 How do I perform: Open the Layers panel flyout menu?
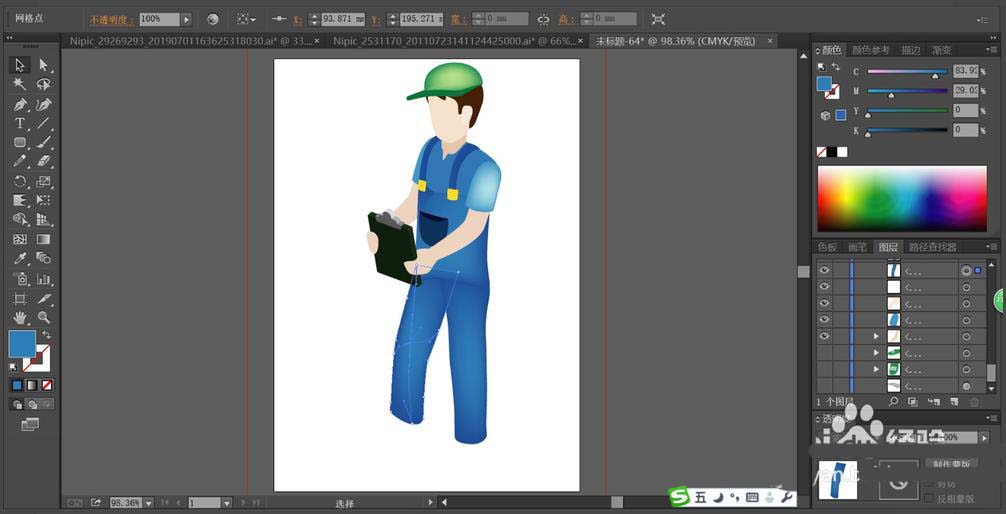[992, 246]
